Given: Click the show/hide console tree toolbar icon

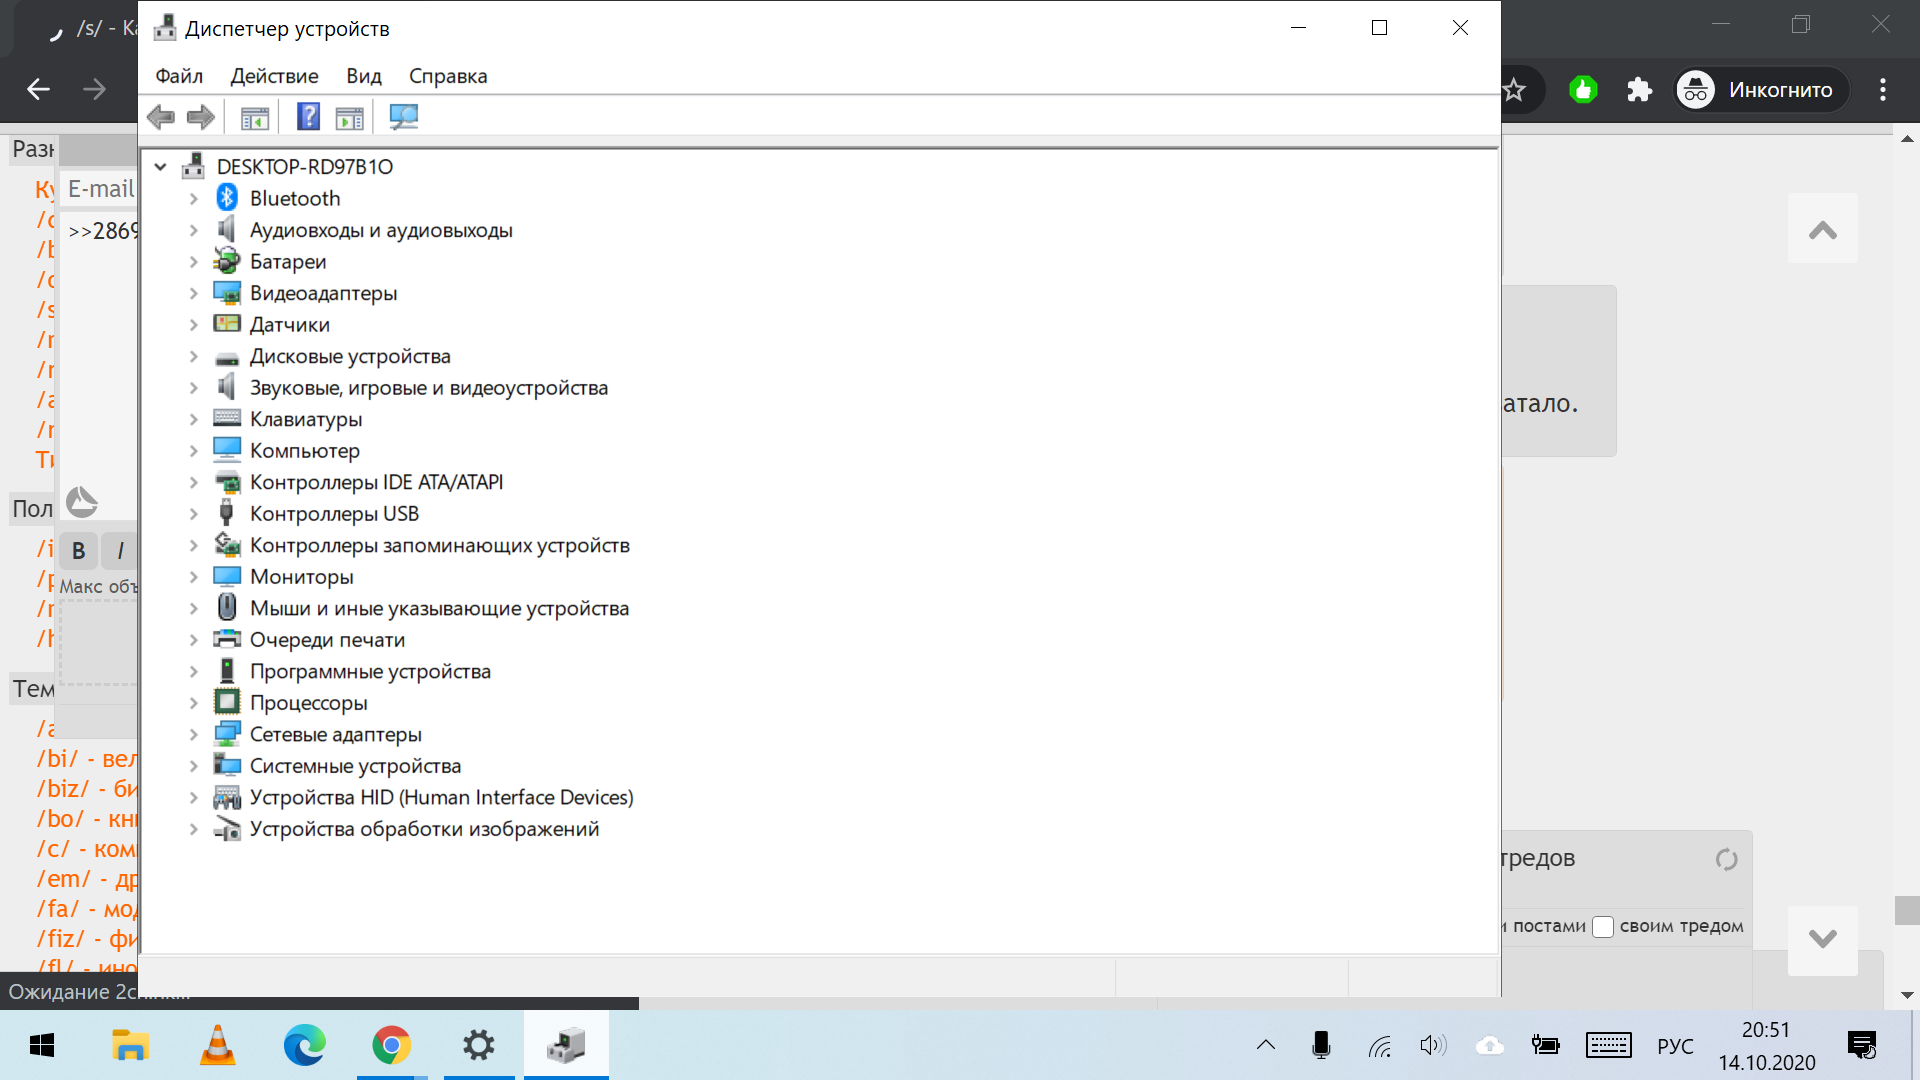Looking at the screenshot, I should pyautogui.click(x=255, y=118).
